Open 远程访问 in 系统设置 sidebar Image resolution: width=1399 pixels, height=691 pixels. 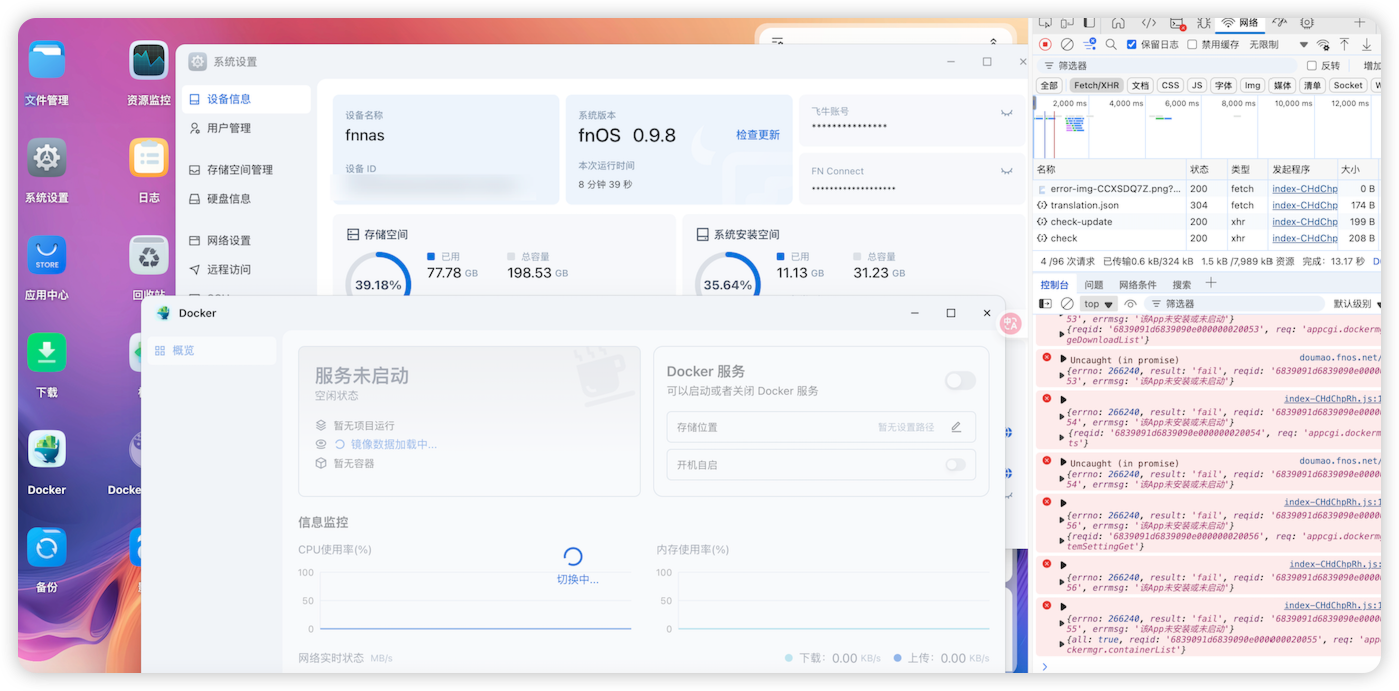[x=248, y=270]
